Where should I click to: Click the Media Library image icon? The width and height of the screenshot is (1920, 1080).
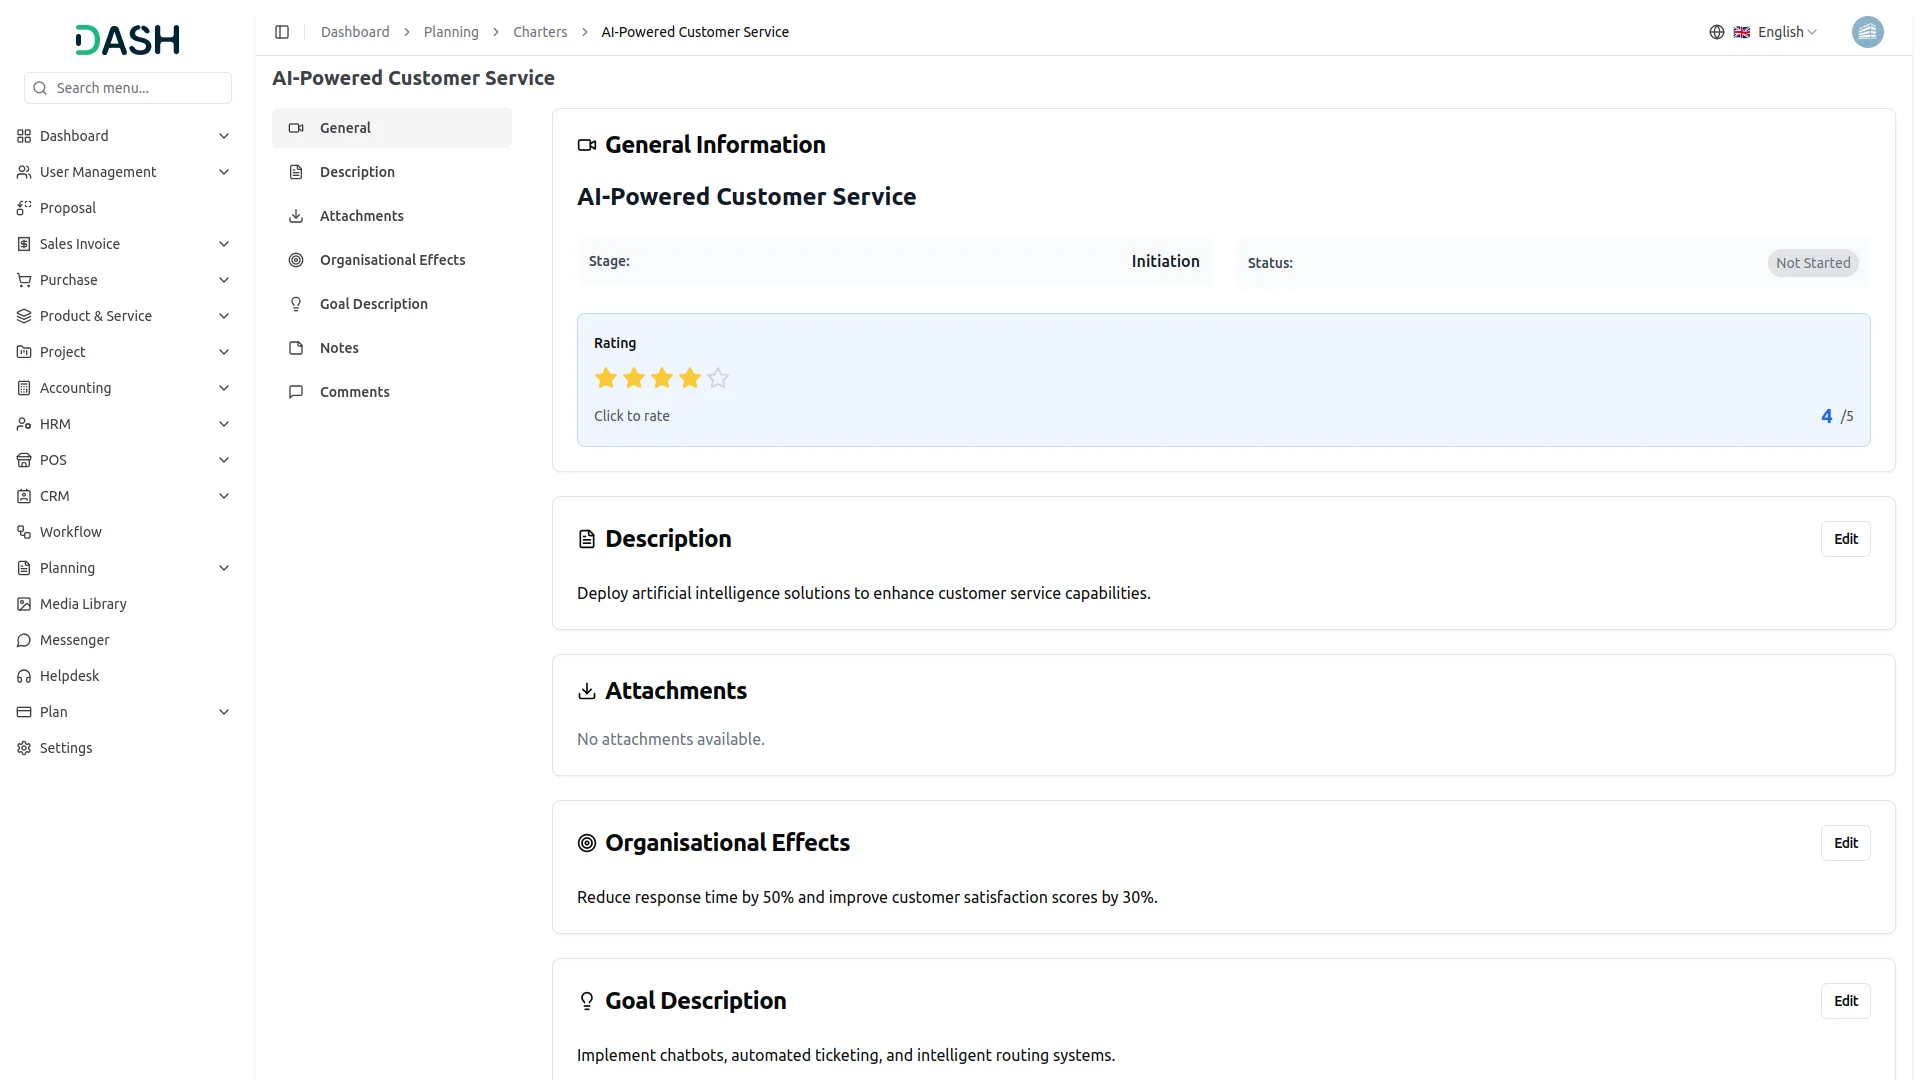click(x=24, y=604)
